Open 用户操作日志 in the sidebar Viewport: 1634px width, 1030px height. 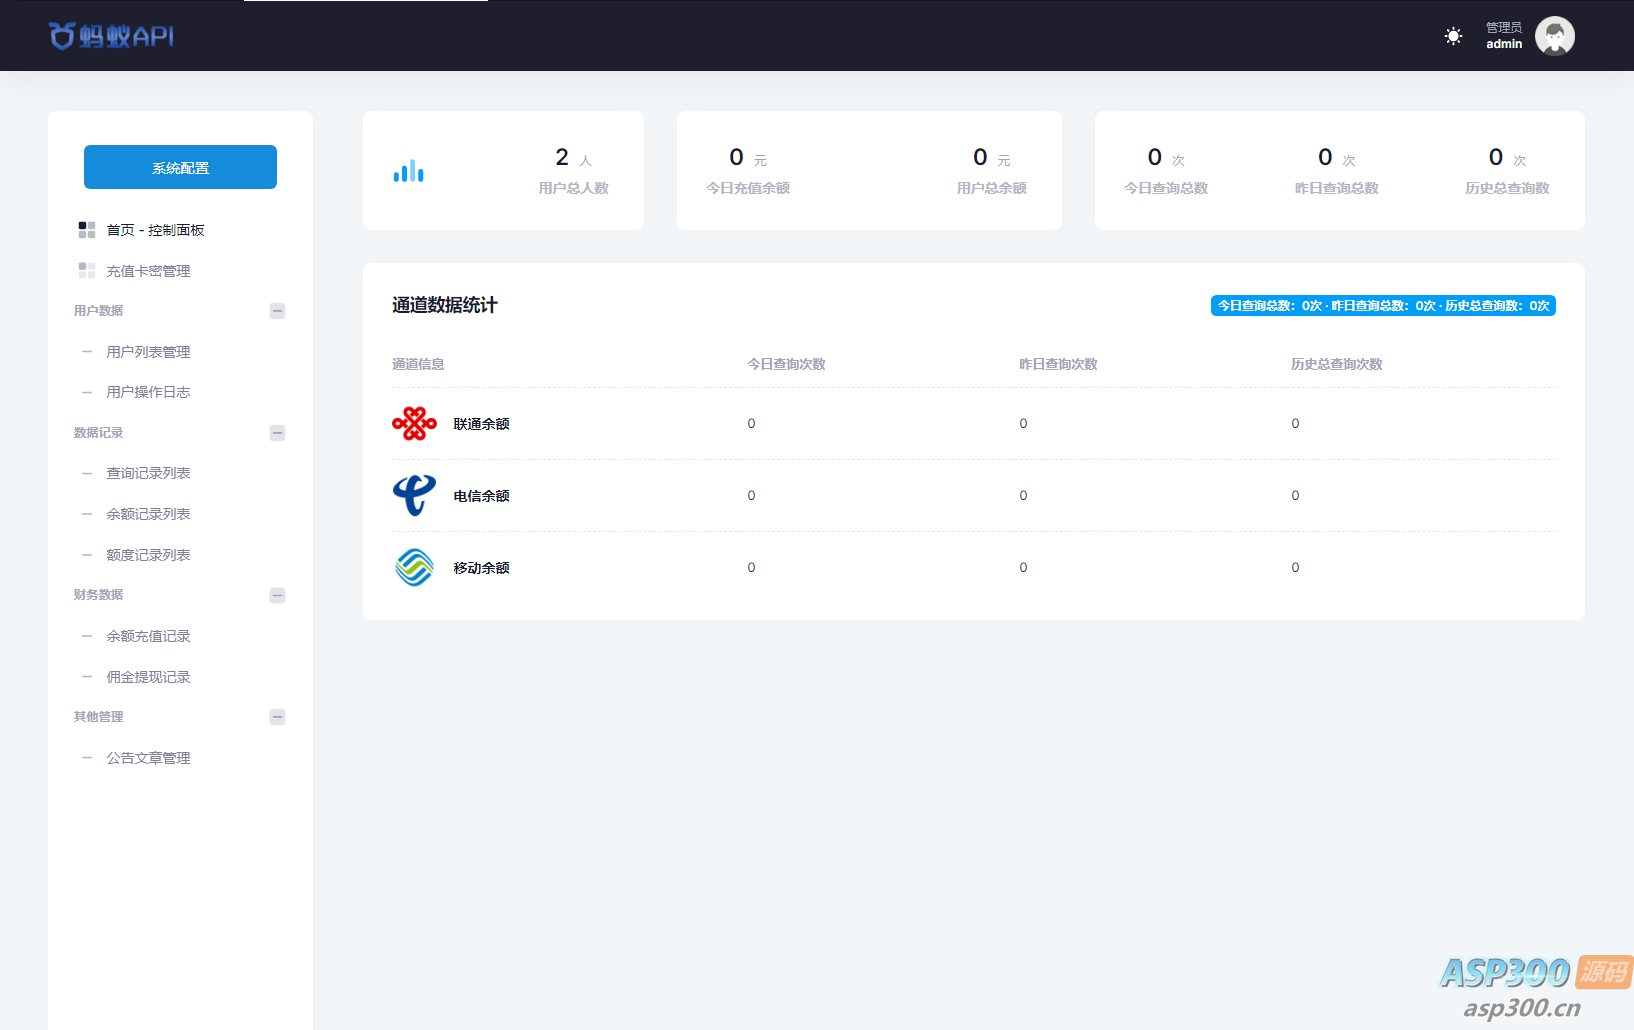click(148, 392)
